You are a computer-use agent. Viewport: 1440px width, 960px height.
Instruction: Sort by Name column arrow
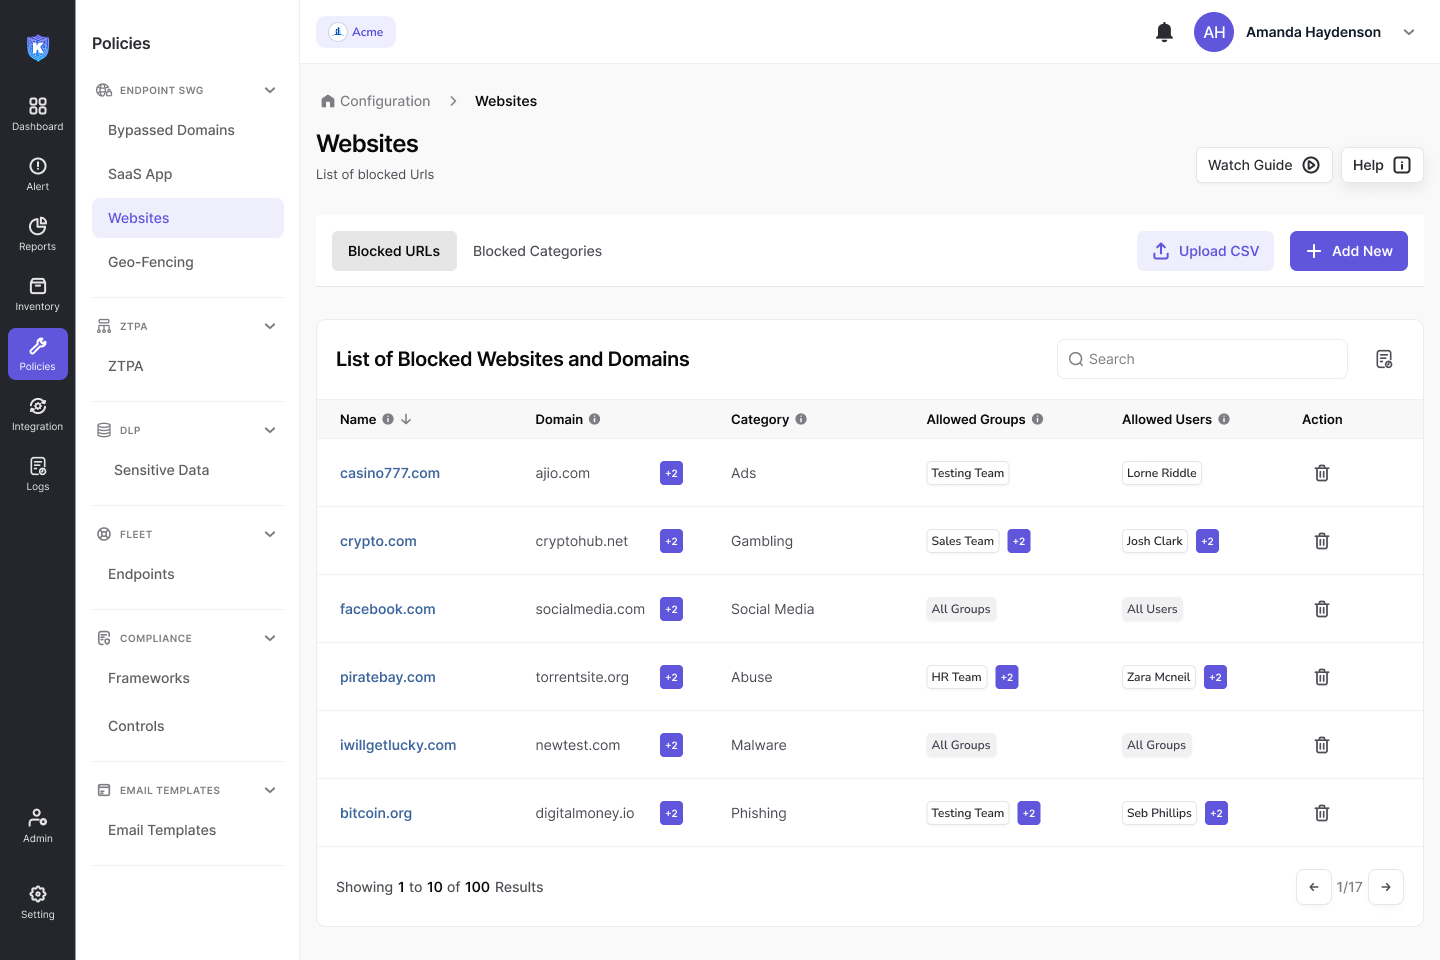406,420
